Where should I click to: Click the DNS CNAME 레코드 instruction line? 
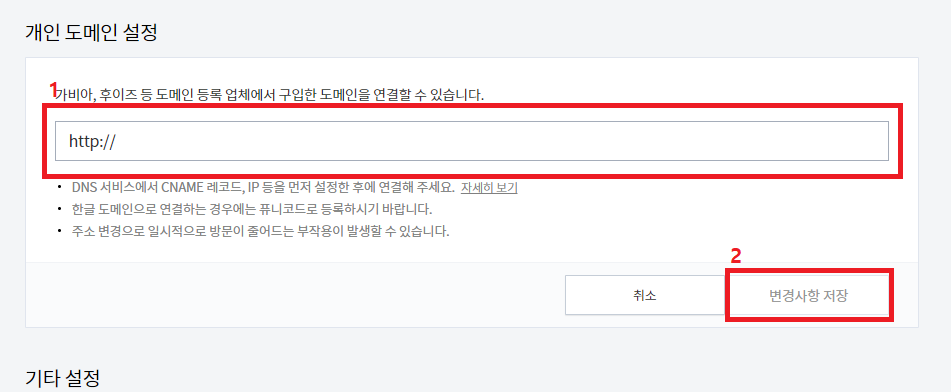(263, 188)
